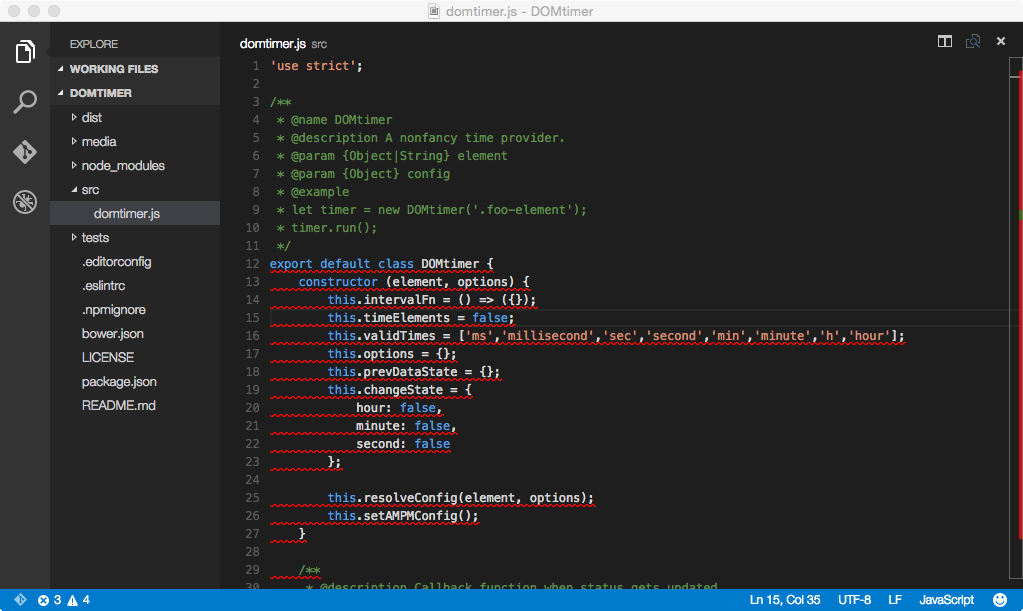Click the domtimer.js editor title
This screenshot has width=1023, height=611.
pos(273,44)
